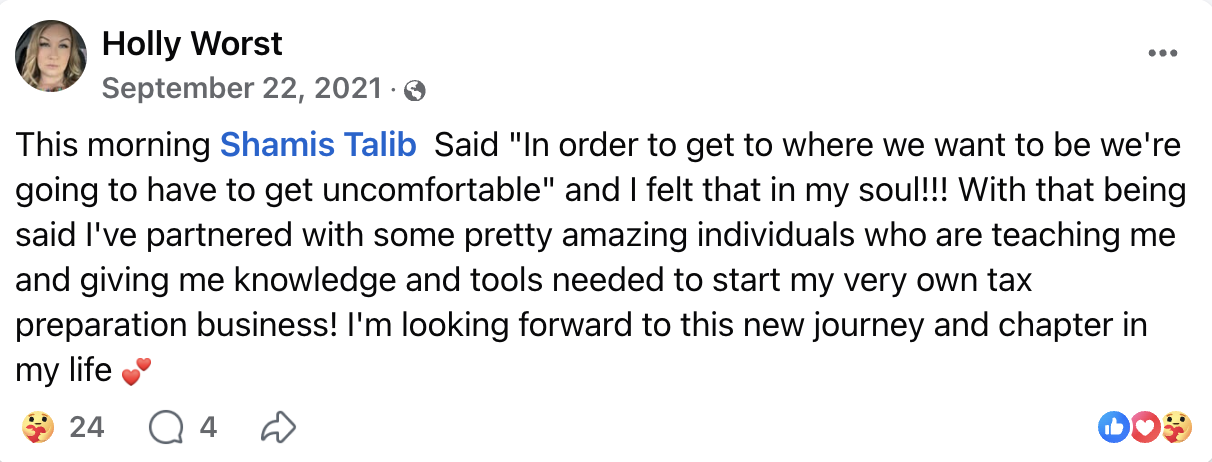Show the 4 comments

(208, 428)
